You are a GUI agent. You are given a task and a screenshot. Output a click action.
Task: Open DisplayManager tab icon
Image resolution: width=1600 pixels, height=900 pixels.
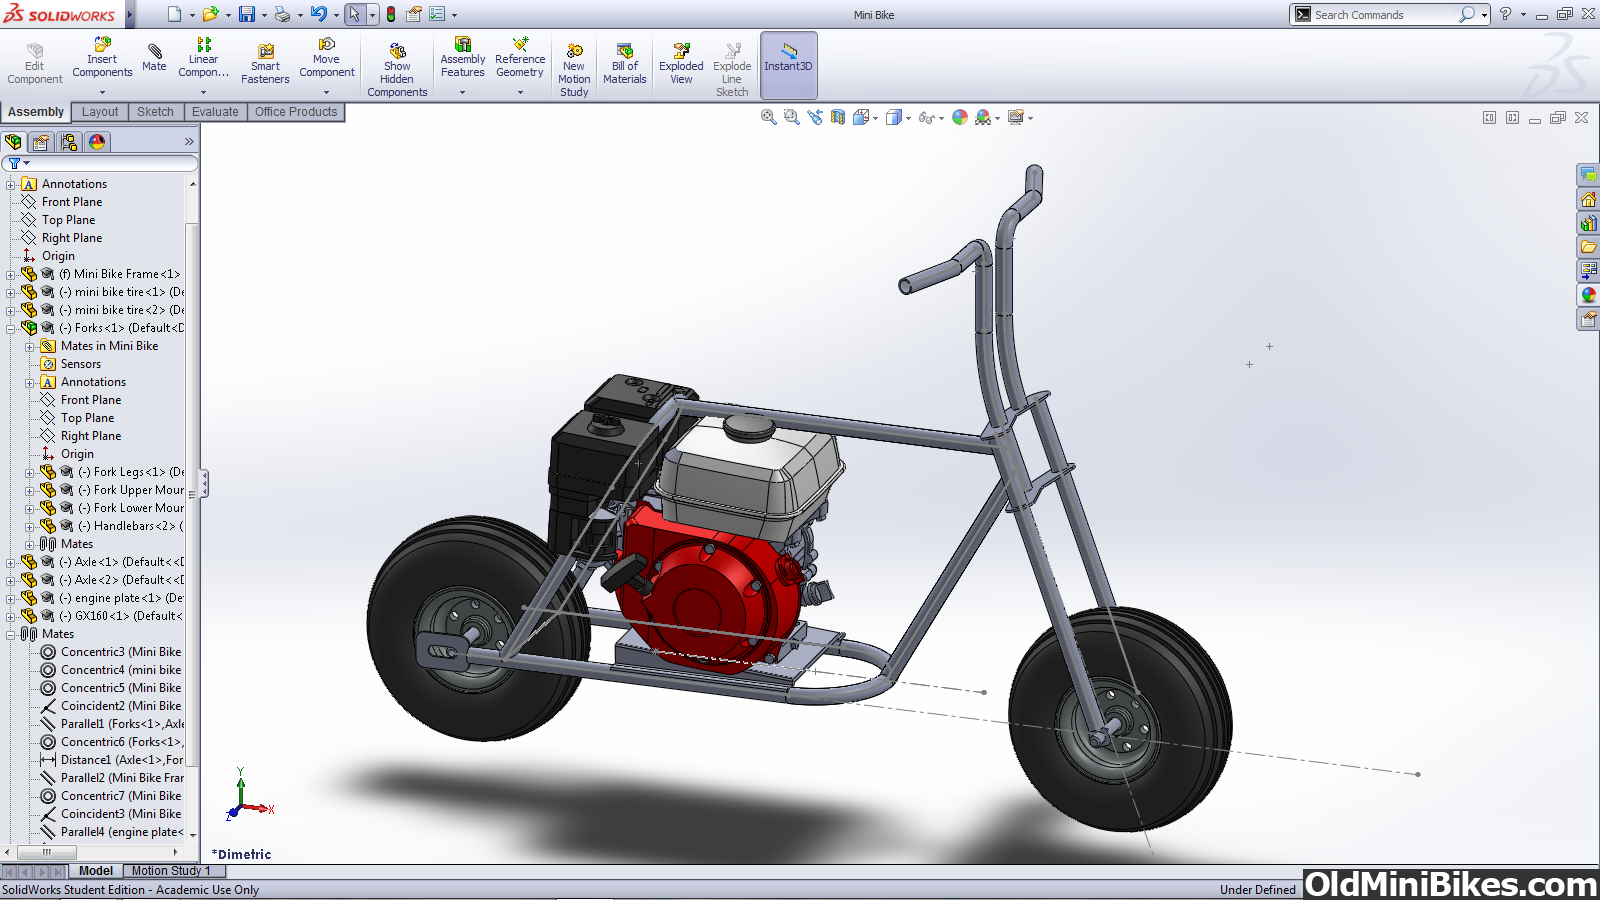(x=97, y=142)
